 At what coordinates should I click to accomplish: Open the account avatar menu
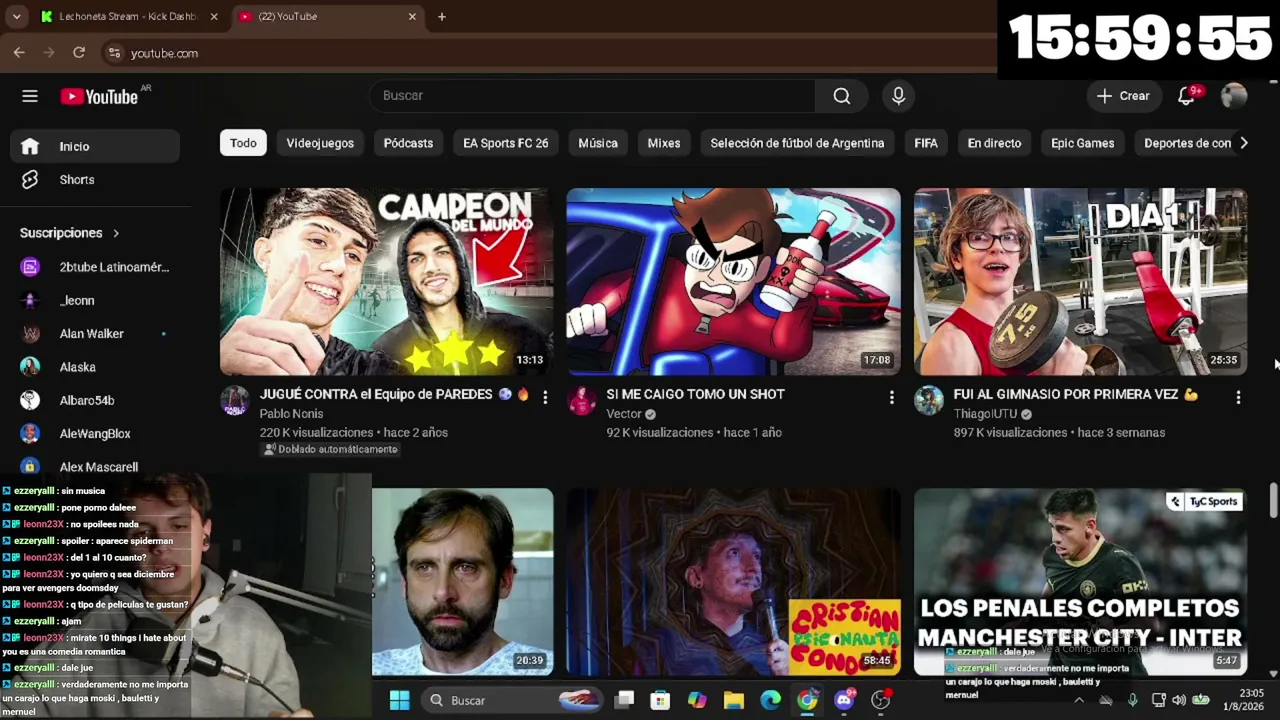[1234, 96]
